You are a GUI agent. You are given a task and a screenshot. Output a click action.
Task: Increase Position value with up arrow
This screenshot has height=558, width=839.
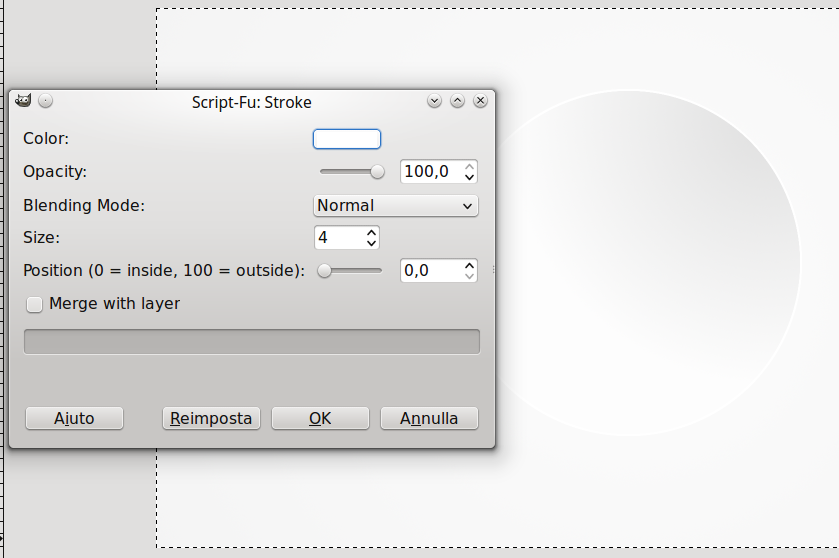tap(469, 265)
